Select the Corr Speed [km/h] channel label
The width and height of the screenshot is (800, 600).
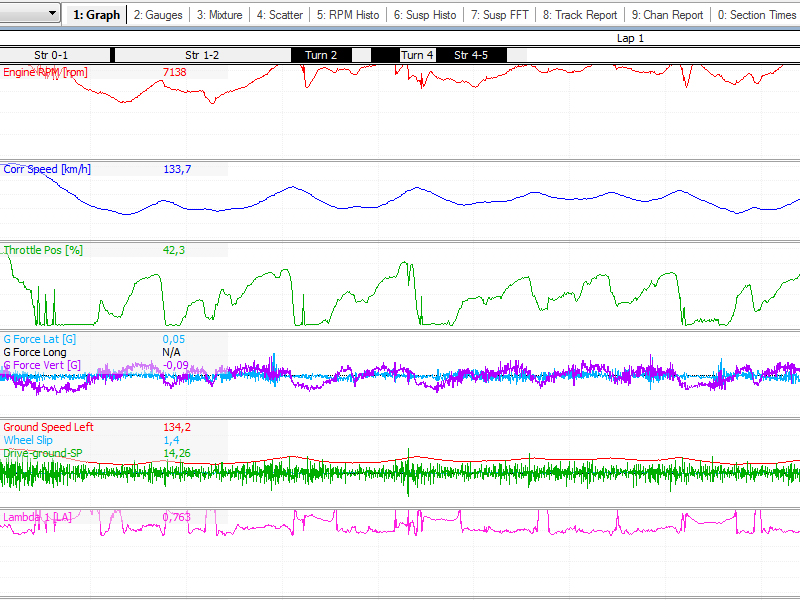(47, 169)
